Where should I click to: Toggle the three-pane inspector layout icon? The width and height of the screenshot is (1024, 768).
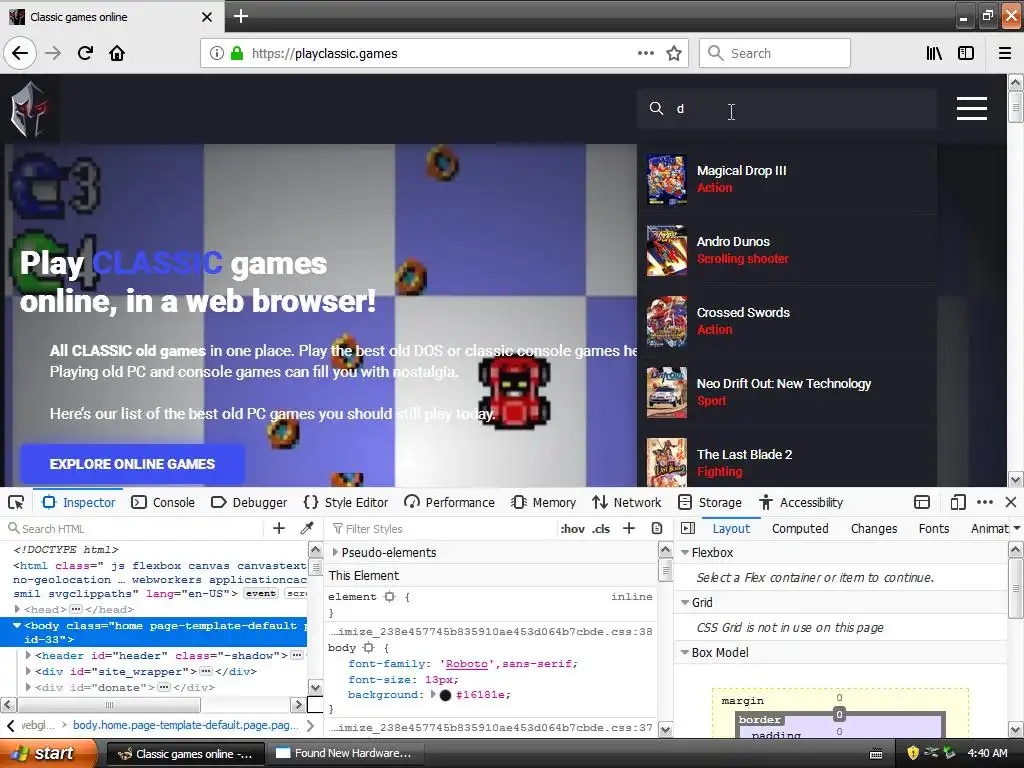(x=688, y=528)
